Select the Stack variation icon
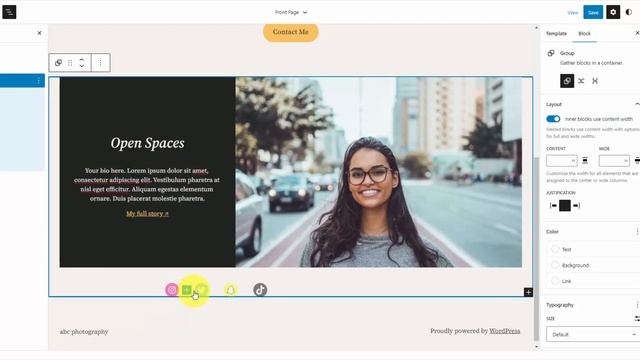 coord(595,81)
